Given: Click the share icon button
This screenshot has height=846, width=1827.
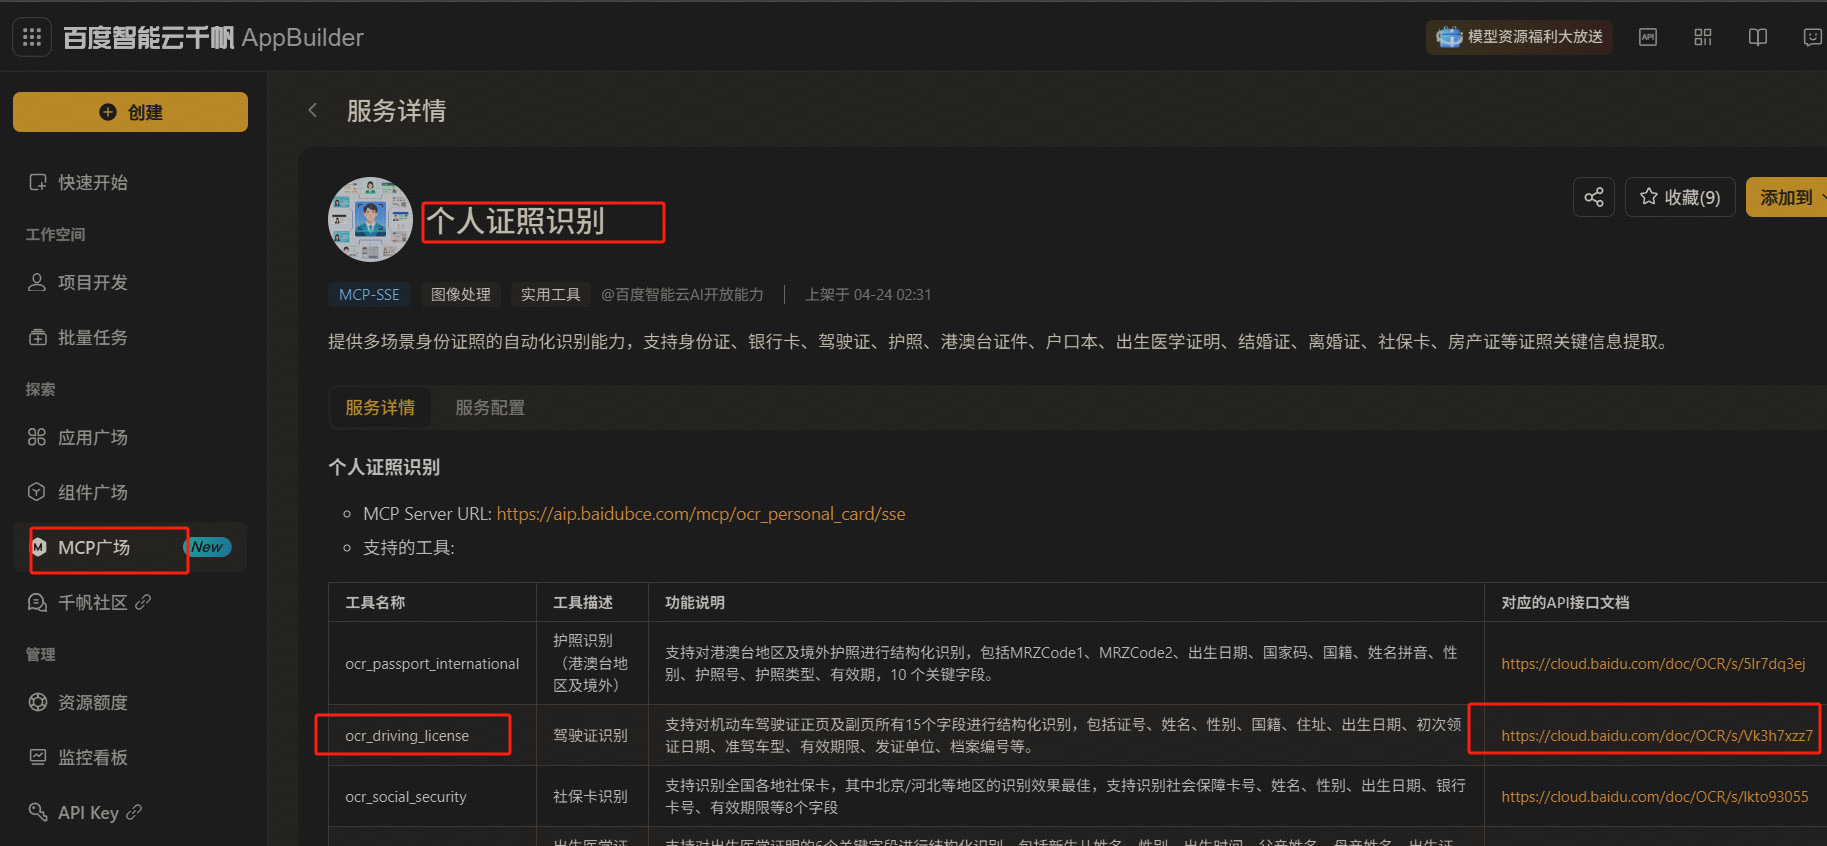Looking at the screenshot, I should (1594, 197).
